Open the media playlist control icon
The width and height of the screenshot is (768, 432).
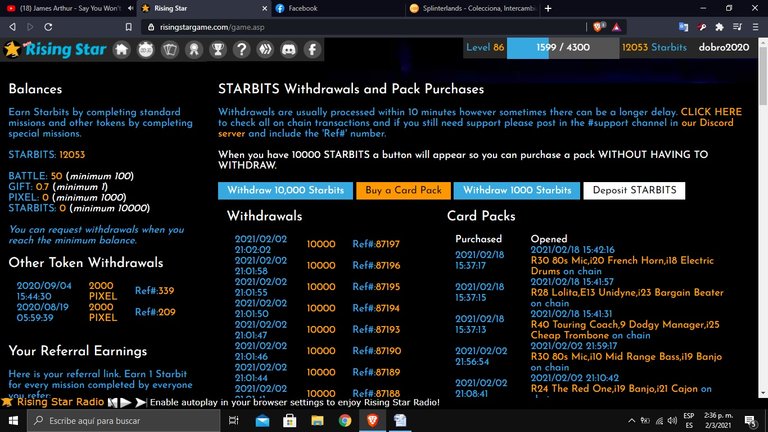coord(737,27)
